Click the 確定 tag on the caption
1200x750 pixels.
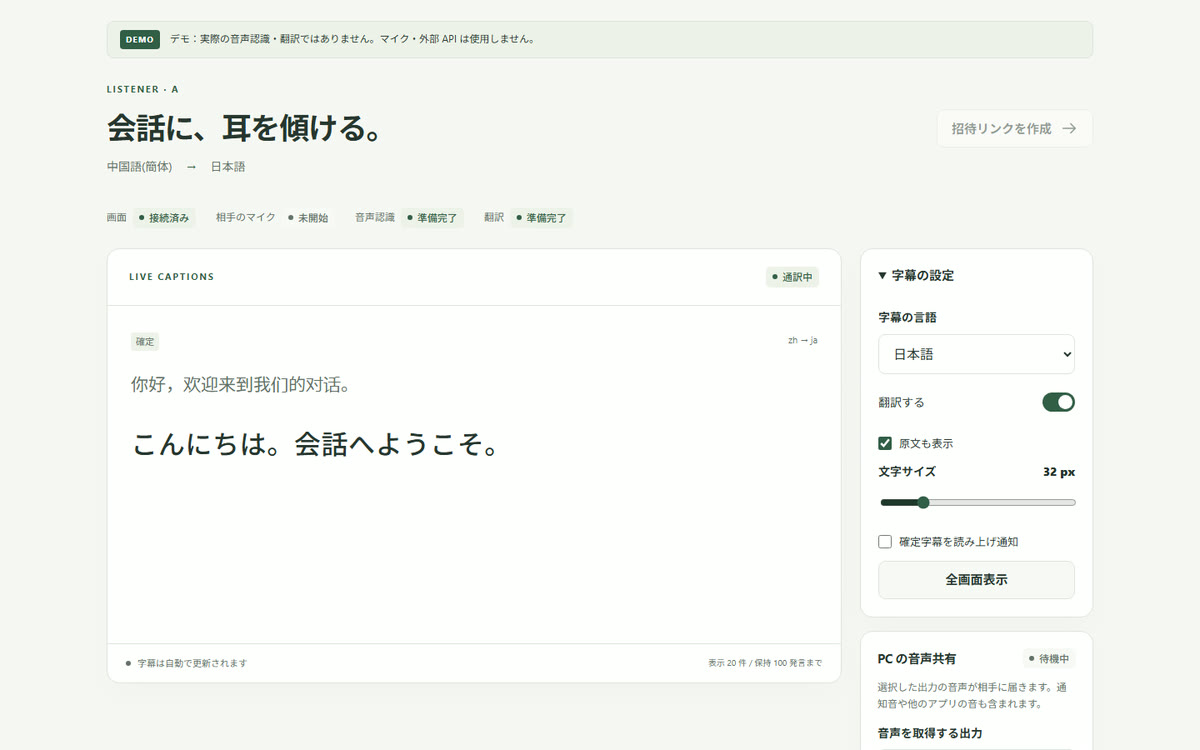click(x=145, y=342)
